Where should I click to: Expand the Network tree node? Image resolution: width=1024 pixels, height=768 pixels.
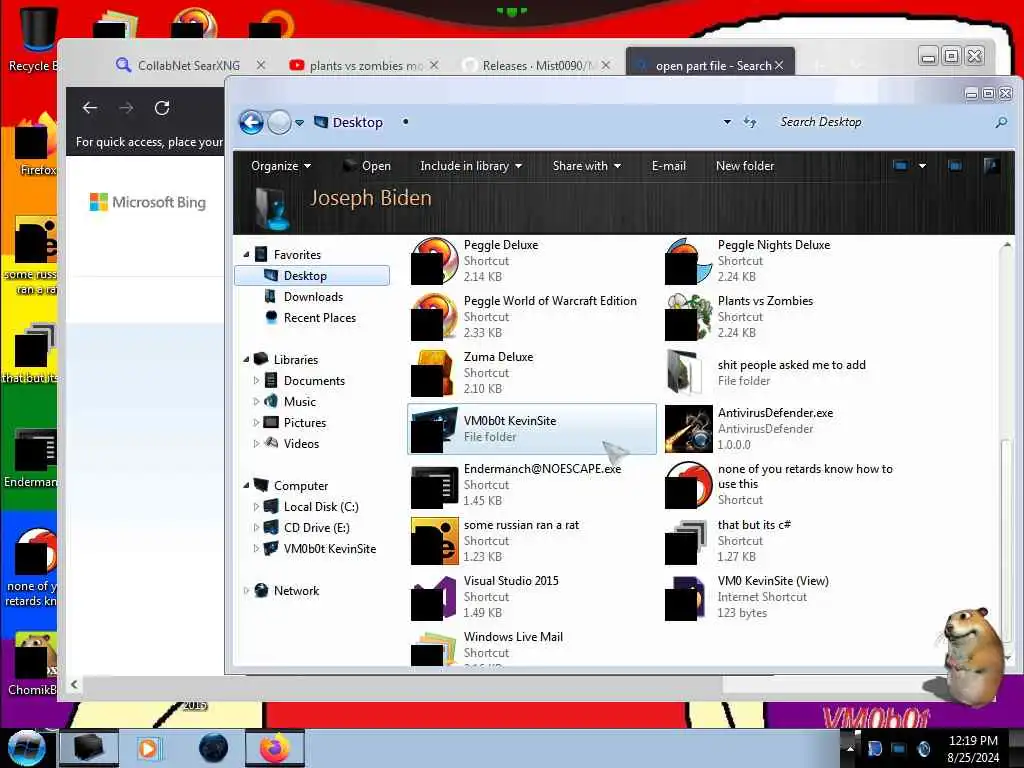click(x=246, y=590)
